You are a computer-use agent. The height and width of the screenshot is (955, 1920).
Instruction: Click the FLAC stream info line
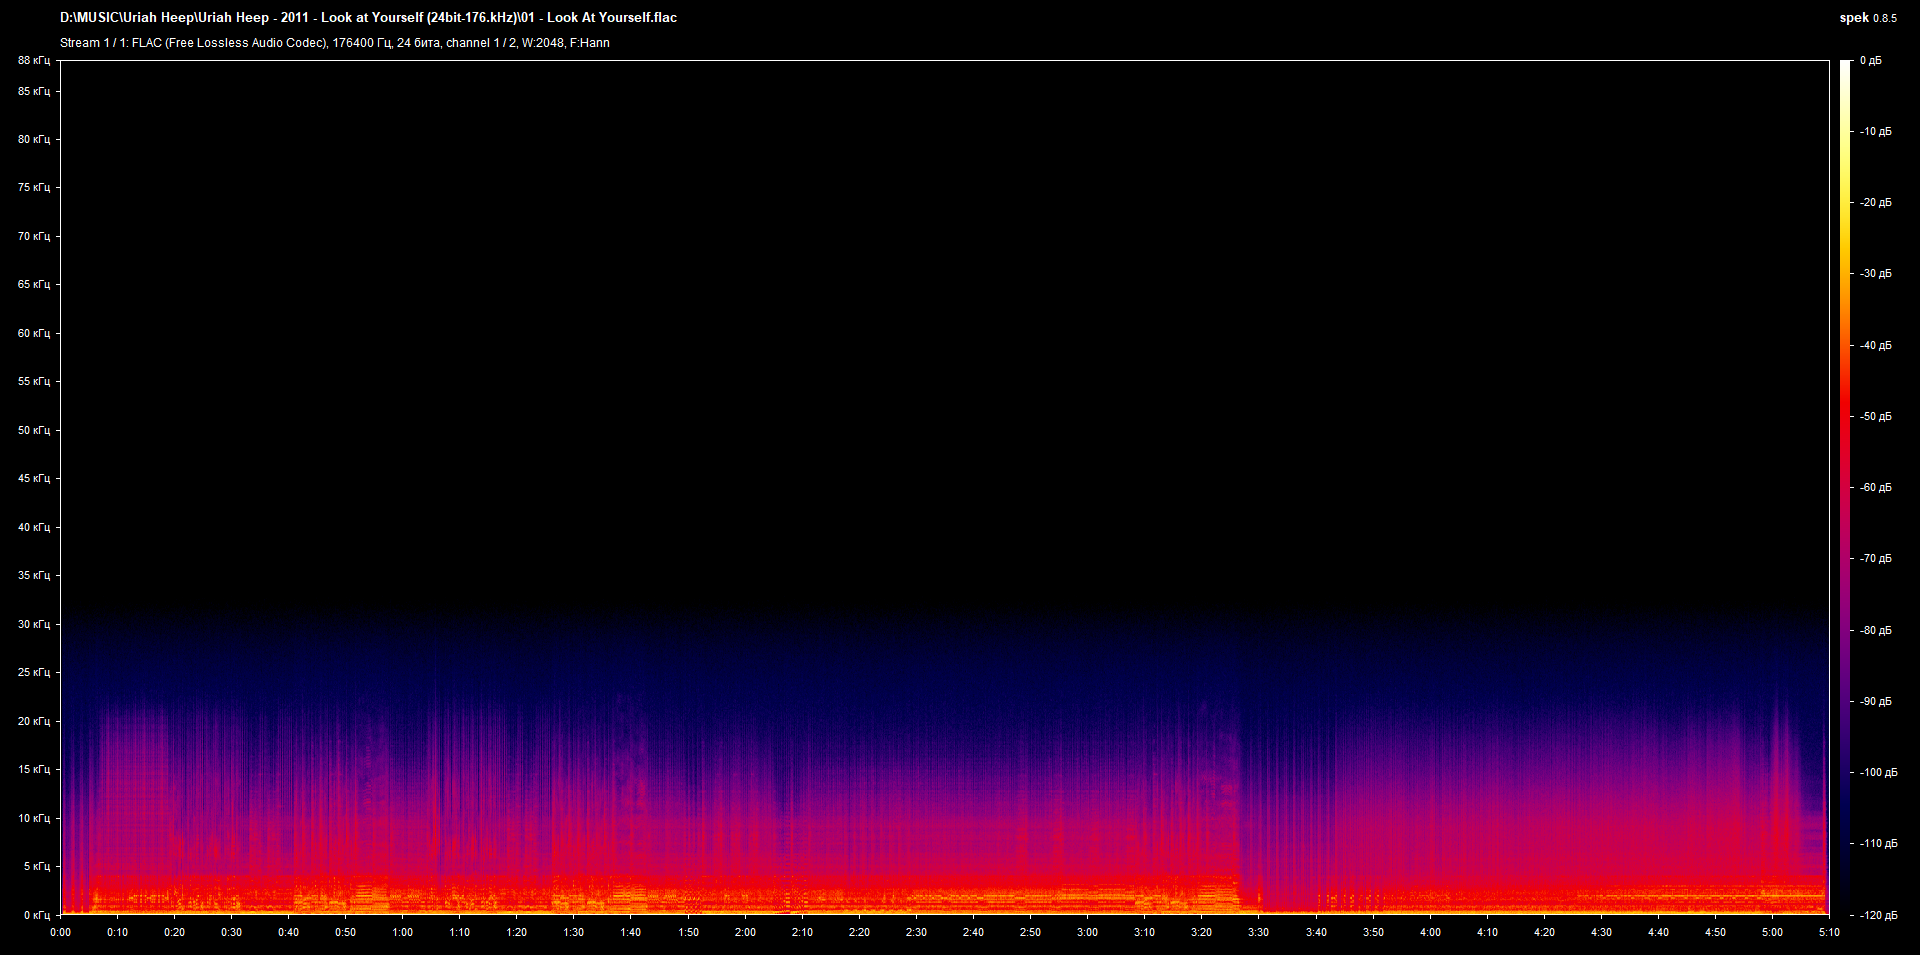334,43
